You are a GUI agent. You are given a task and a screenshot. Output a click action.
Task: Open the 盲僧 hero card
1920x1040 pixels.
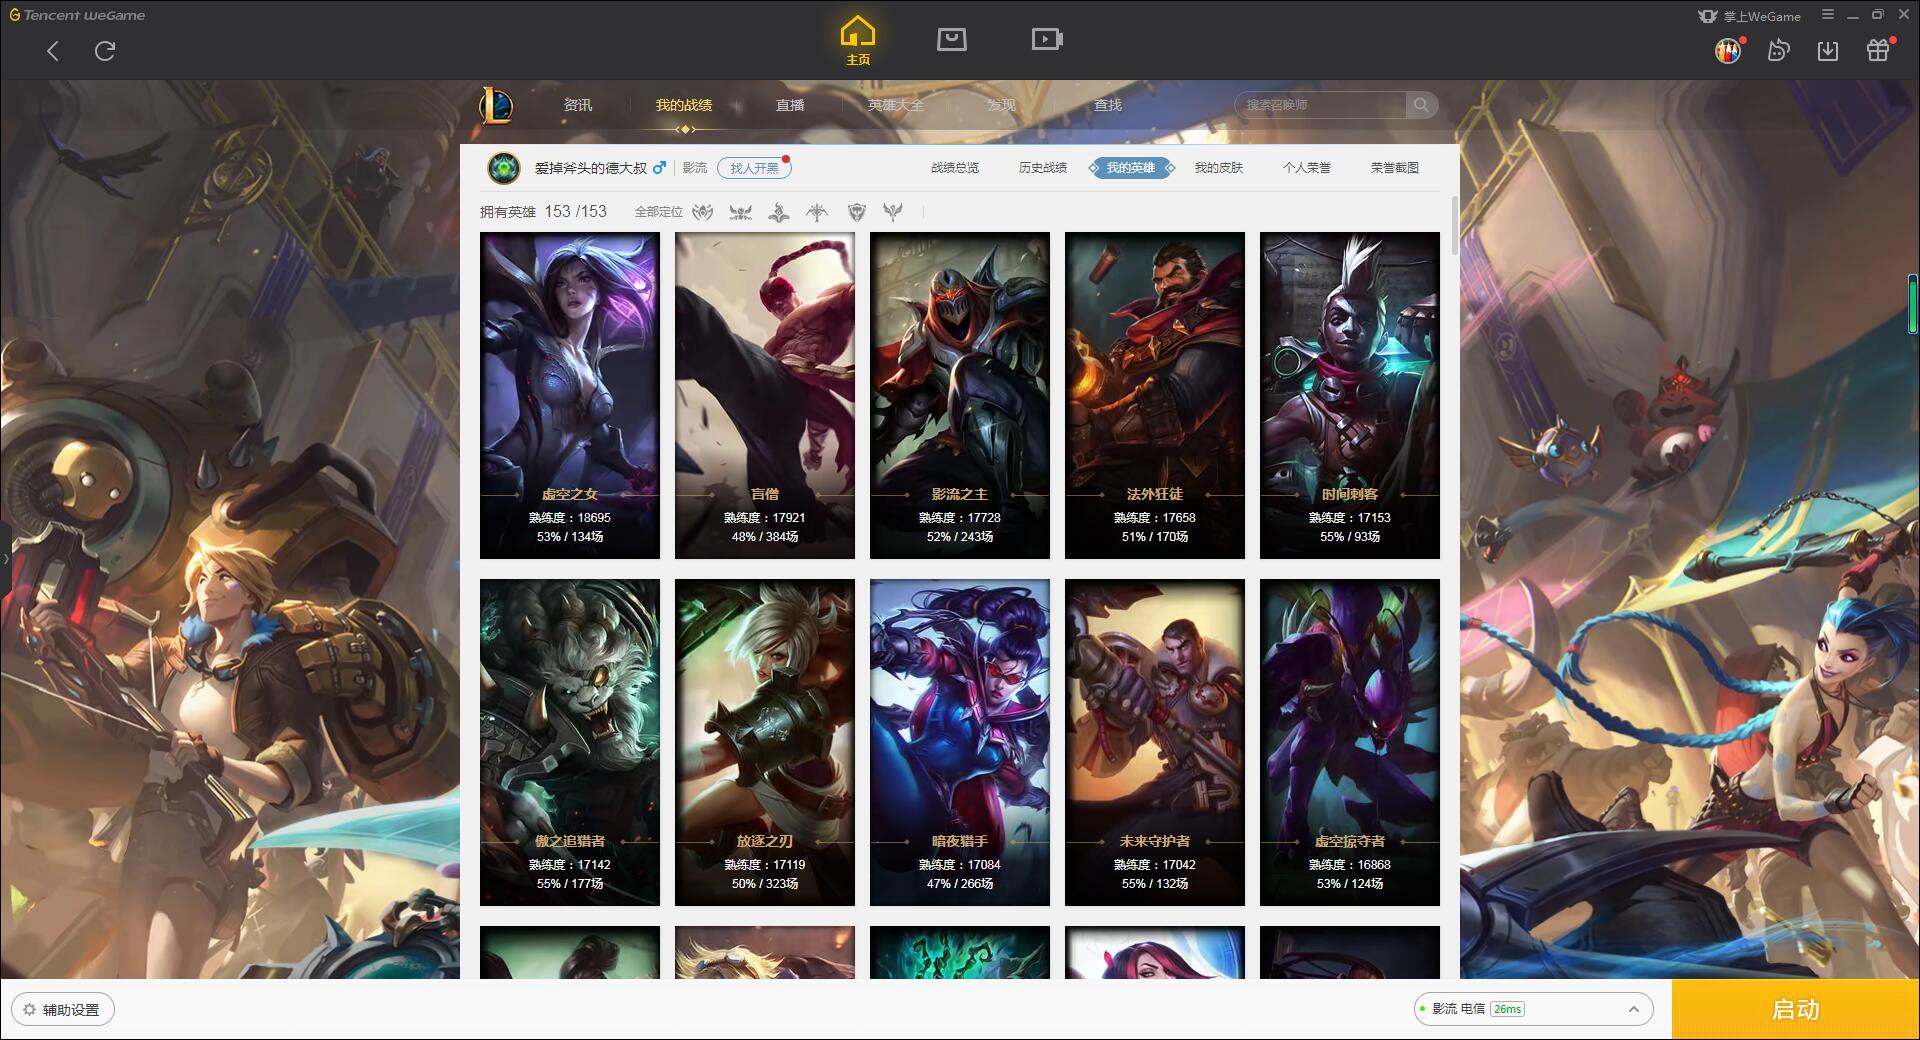765,395
